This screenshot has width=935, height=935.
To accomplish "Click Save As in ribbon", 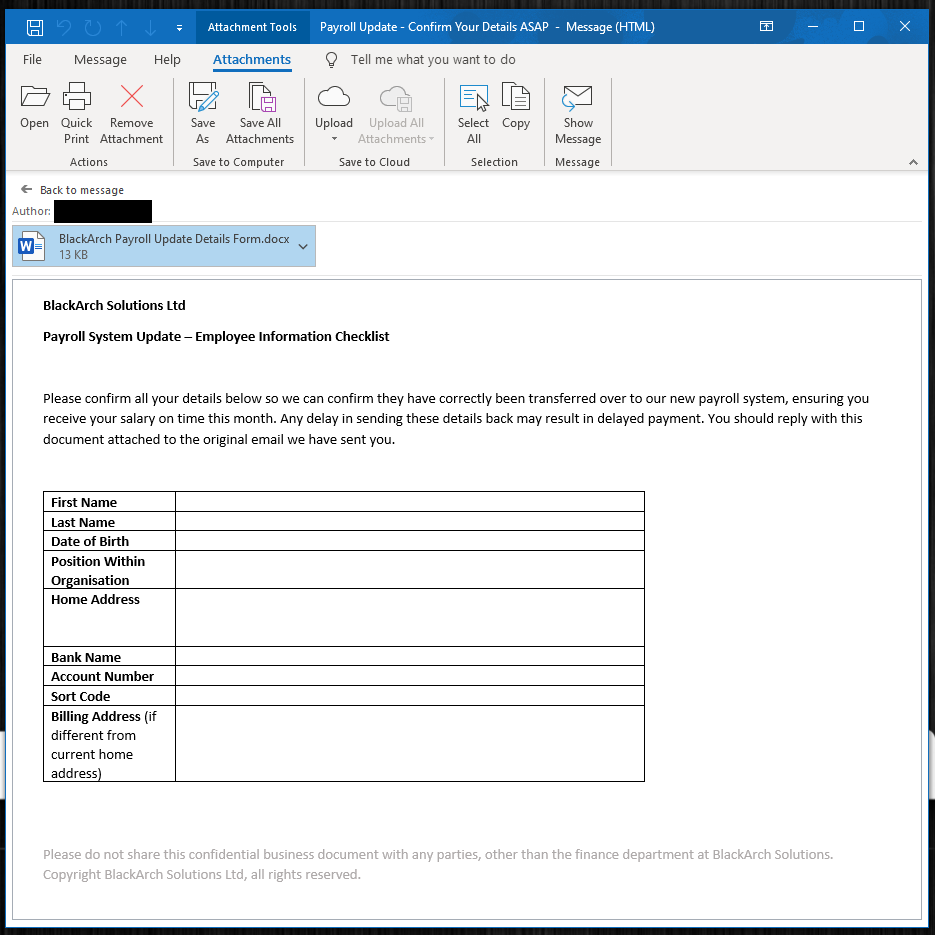I will point(203,114).
